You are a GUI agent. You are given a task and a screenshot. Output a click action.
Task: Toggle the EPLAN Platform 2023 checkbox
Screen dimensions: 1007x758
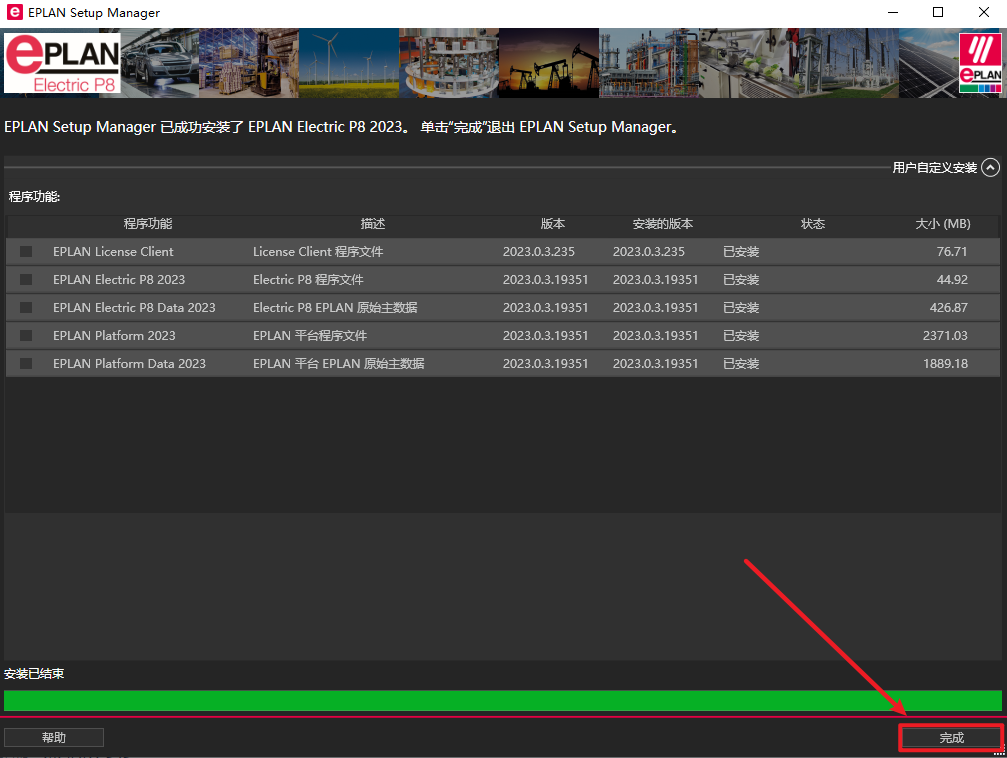coord(26,336)
